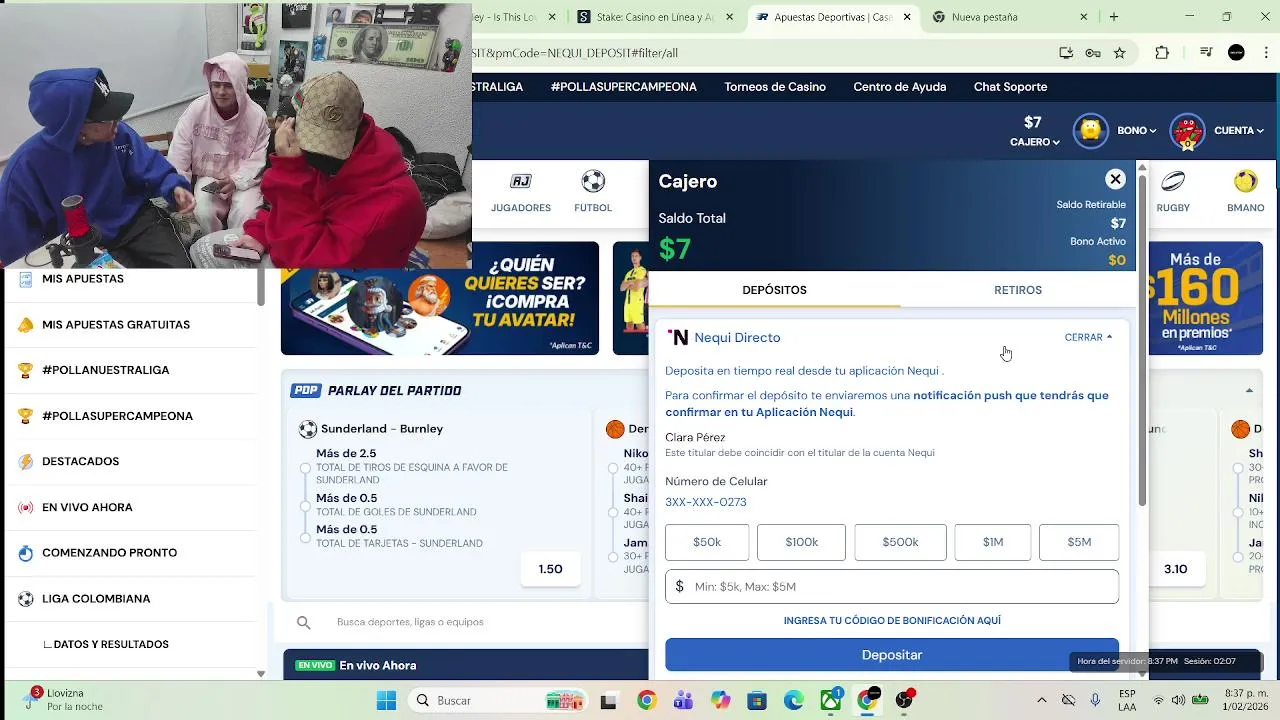Click the search magnifier icon for sports
Screen dimensions: 1280x720
[x=304, y=622]
